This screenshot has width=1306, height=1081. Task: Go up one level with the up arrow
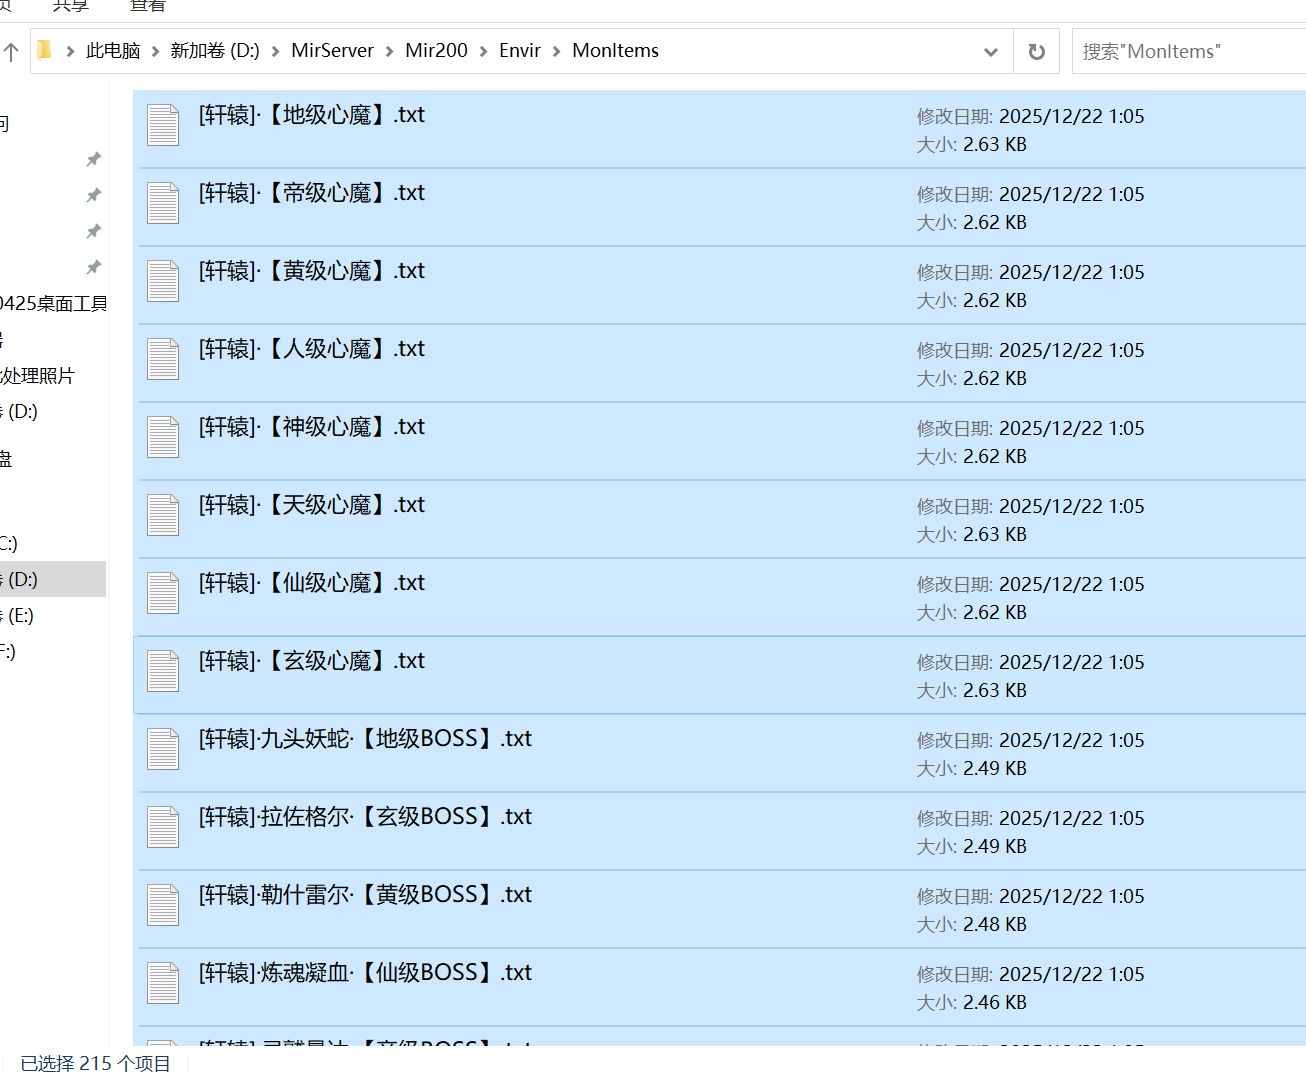pyautogui.click(x=11, y=52)
